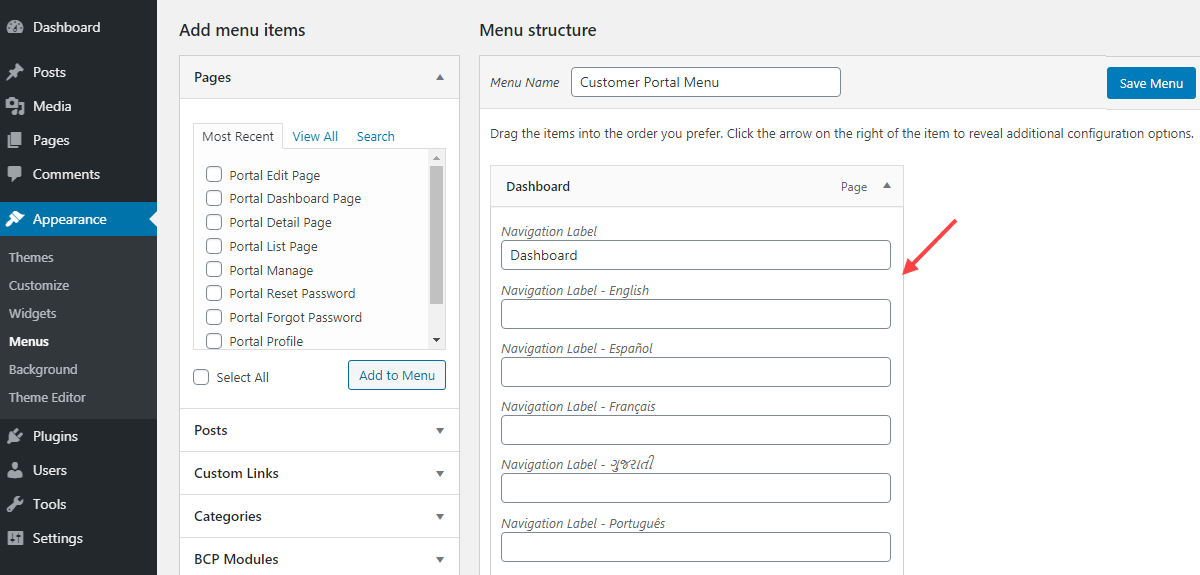
Task: Open the Search tab in Pages
Action: point(375,137)
